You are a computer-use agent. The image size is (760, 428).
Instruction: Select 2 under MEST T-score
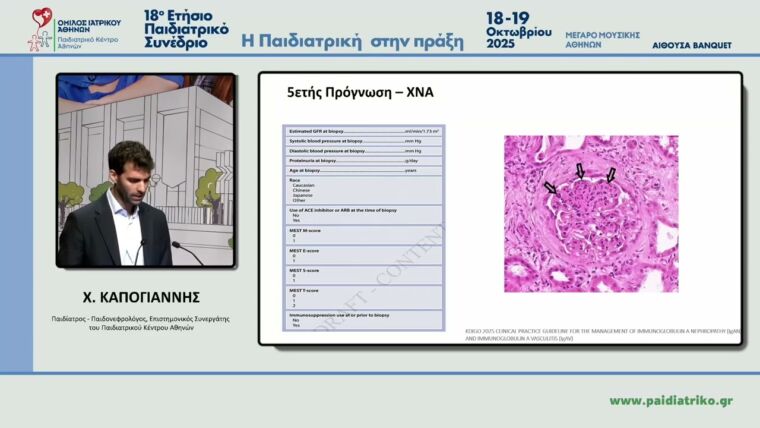[294, 305]
